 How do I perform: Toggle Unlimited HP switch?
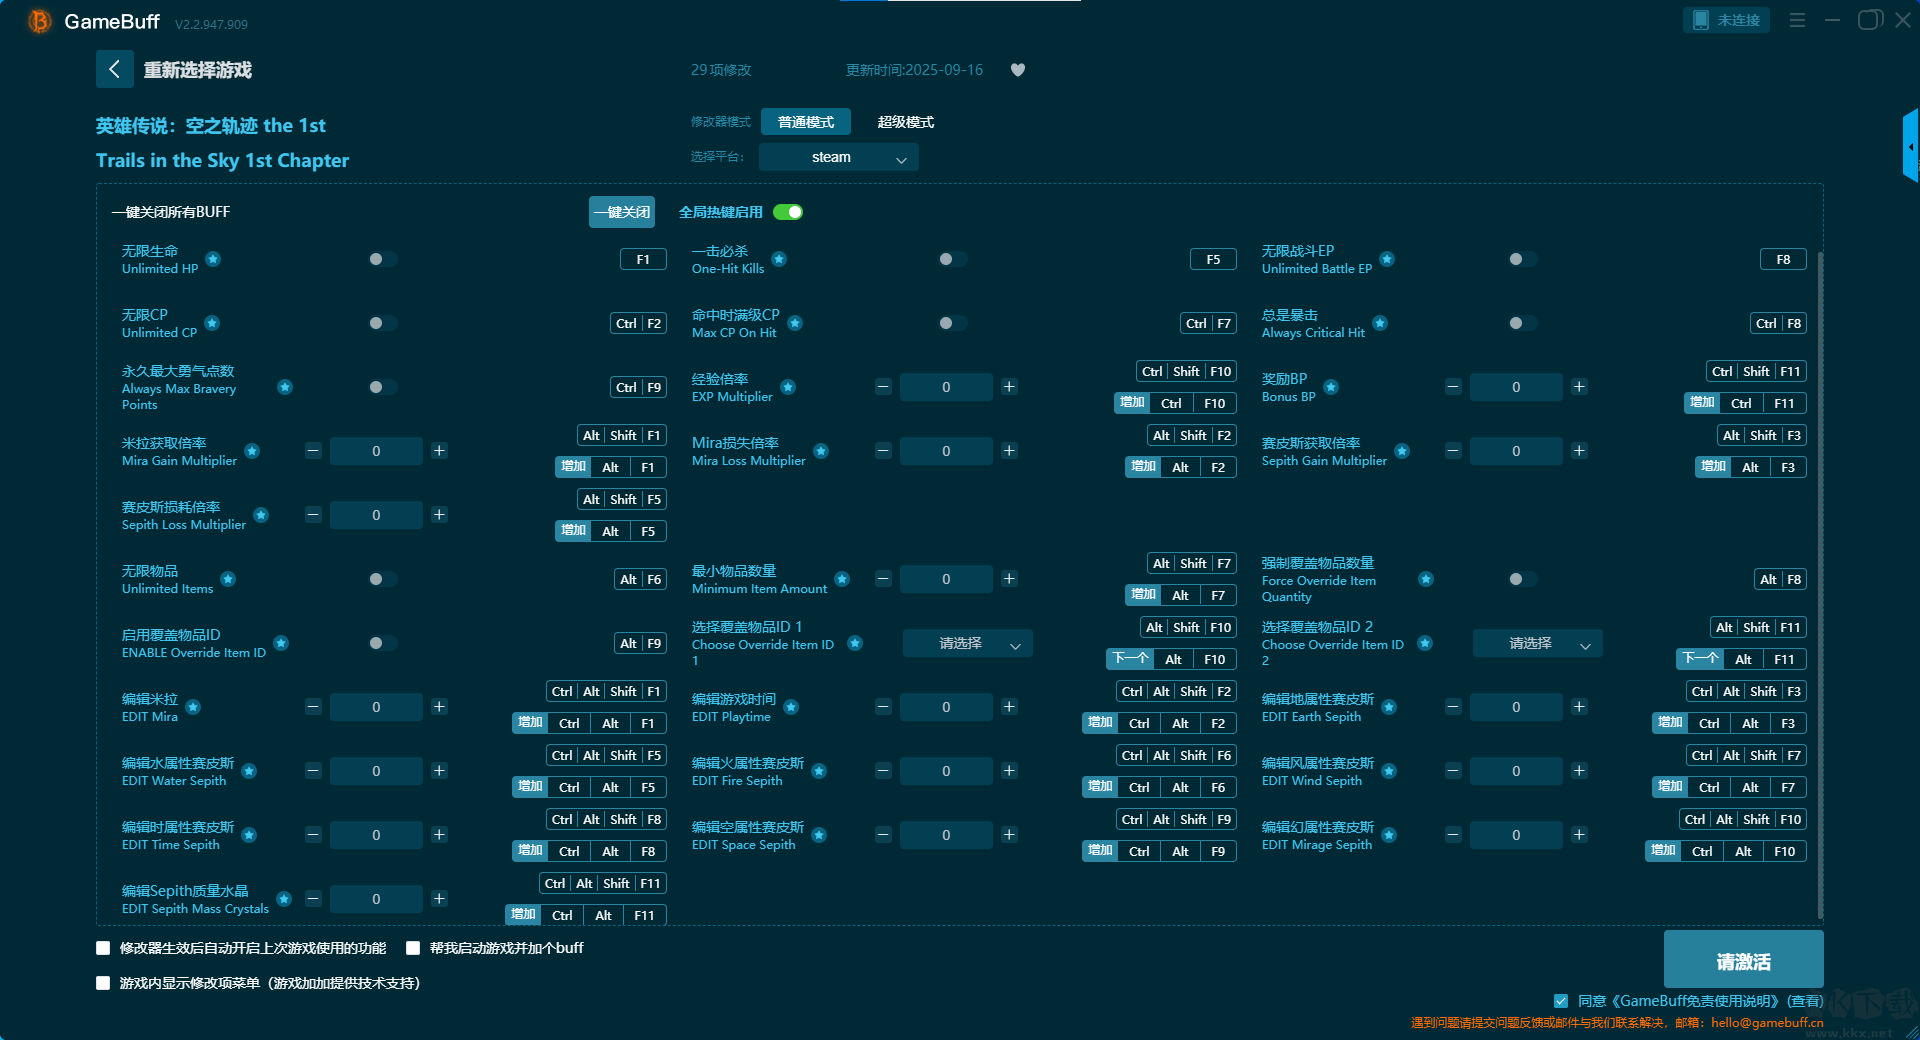click(x=382, y=259)
